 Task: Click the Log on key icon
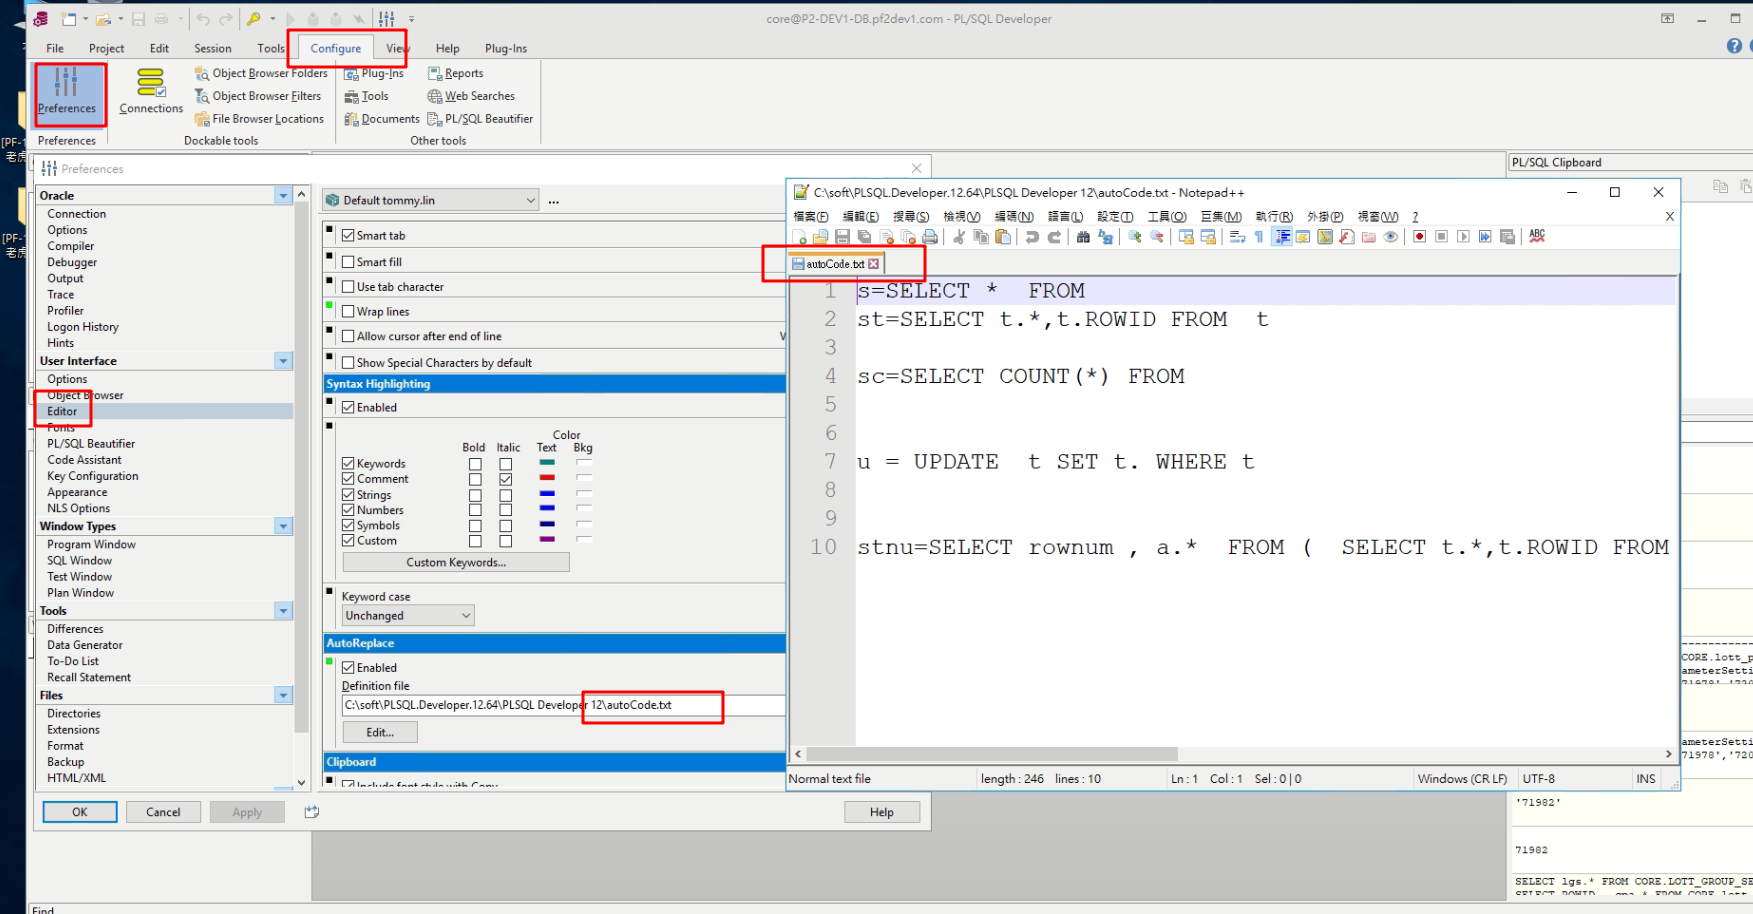coord(254,19)
